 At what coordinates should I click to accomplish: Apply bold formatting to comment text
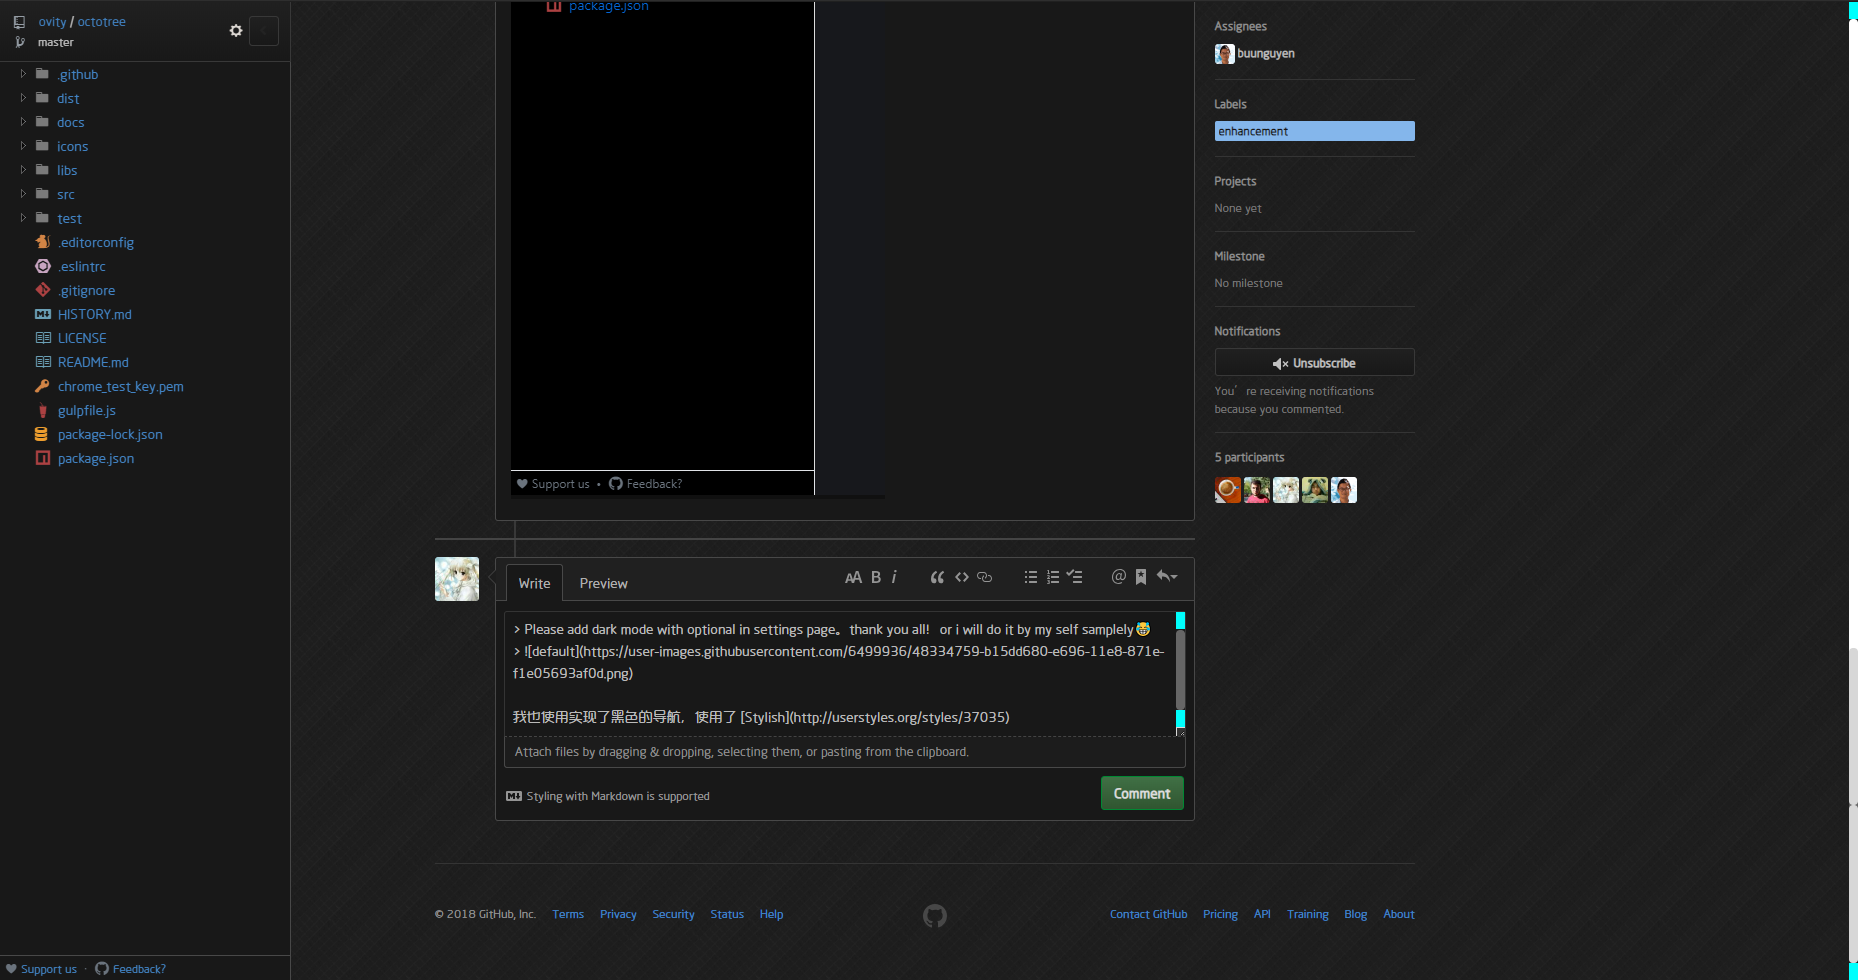(x=875, y=577)
